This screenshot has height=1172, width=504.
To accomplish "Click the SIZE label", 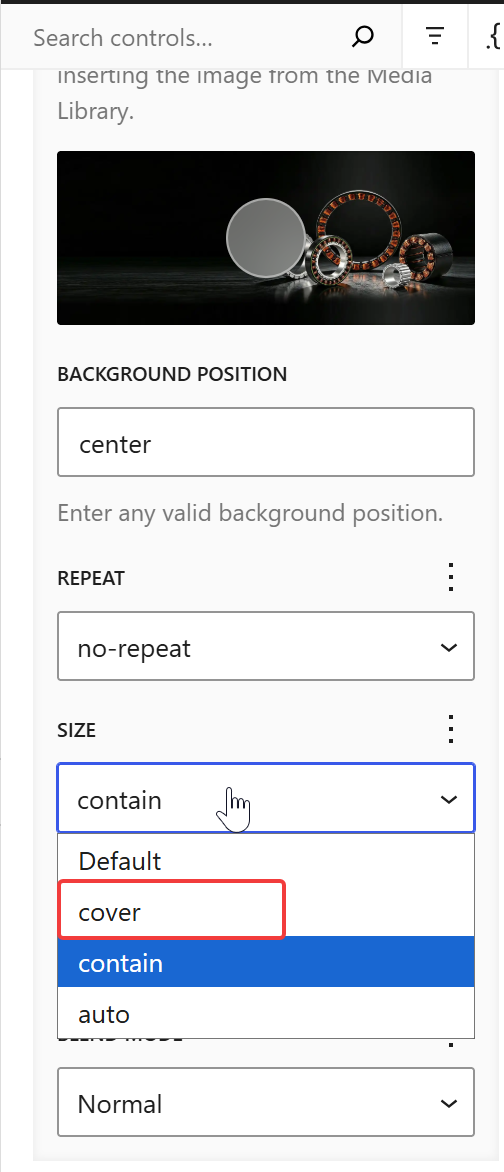I will point(76,730).
